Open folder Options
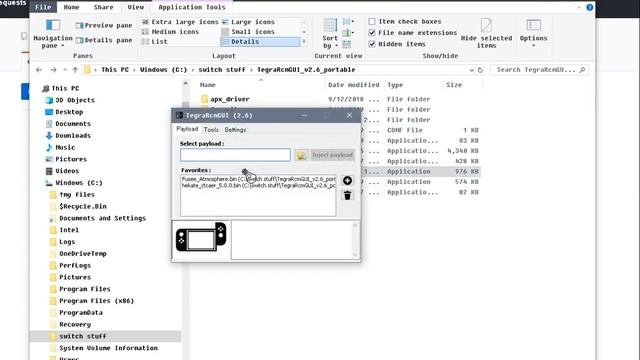 (533, 33)
